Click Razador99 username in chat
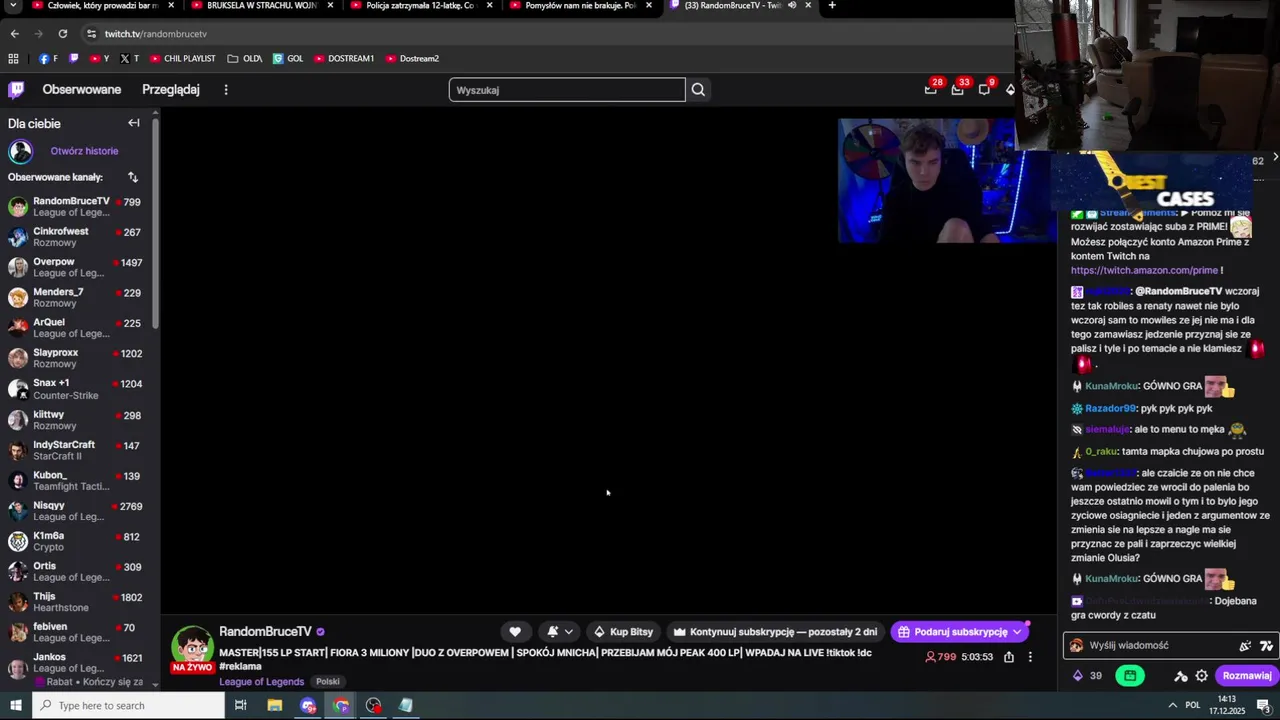This screenshot has height=720, width=1280. click(x=1110, y=409)
